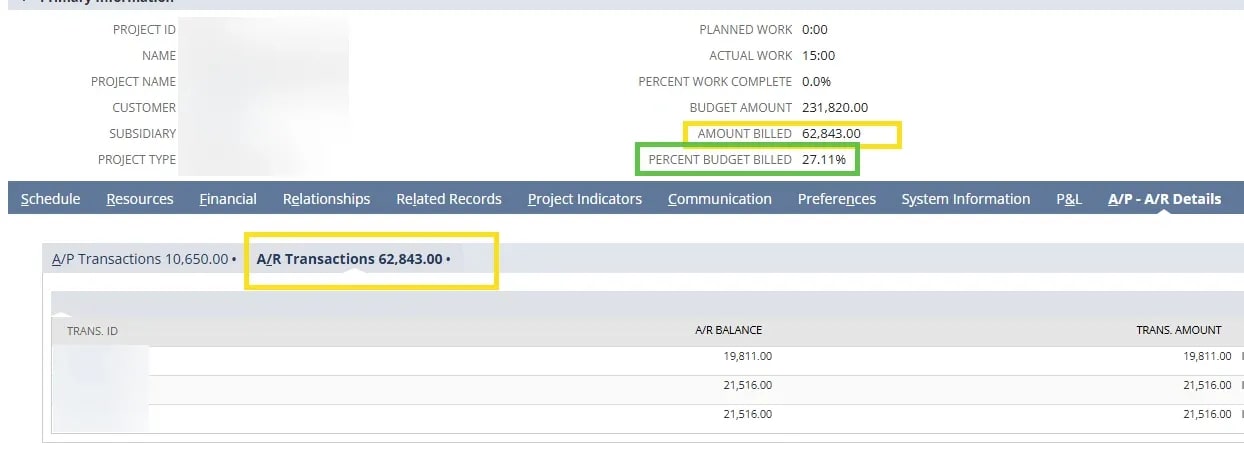This screenshot has width=1244, height=466.
Task: Open the System Information tab
Action: tap(966, 199)
